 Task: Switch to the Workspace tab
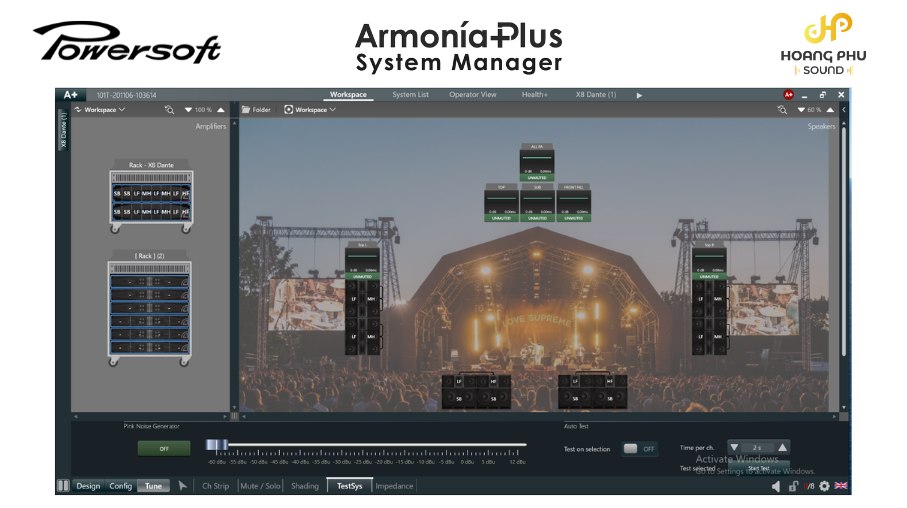coord(348,94)
